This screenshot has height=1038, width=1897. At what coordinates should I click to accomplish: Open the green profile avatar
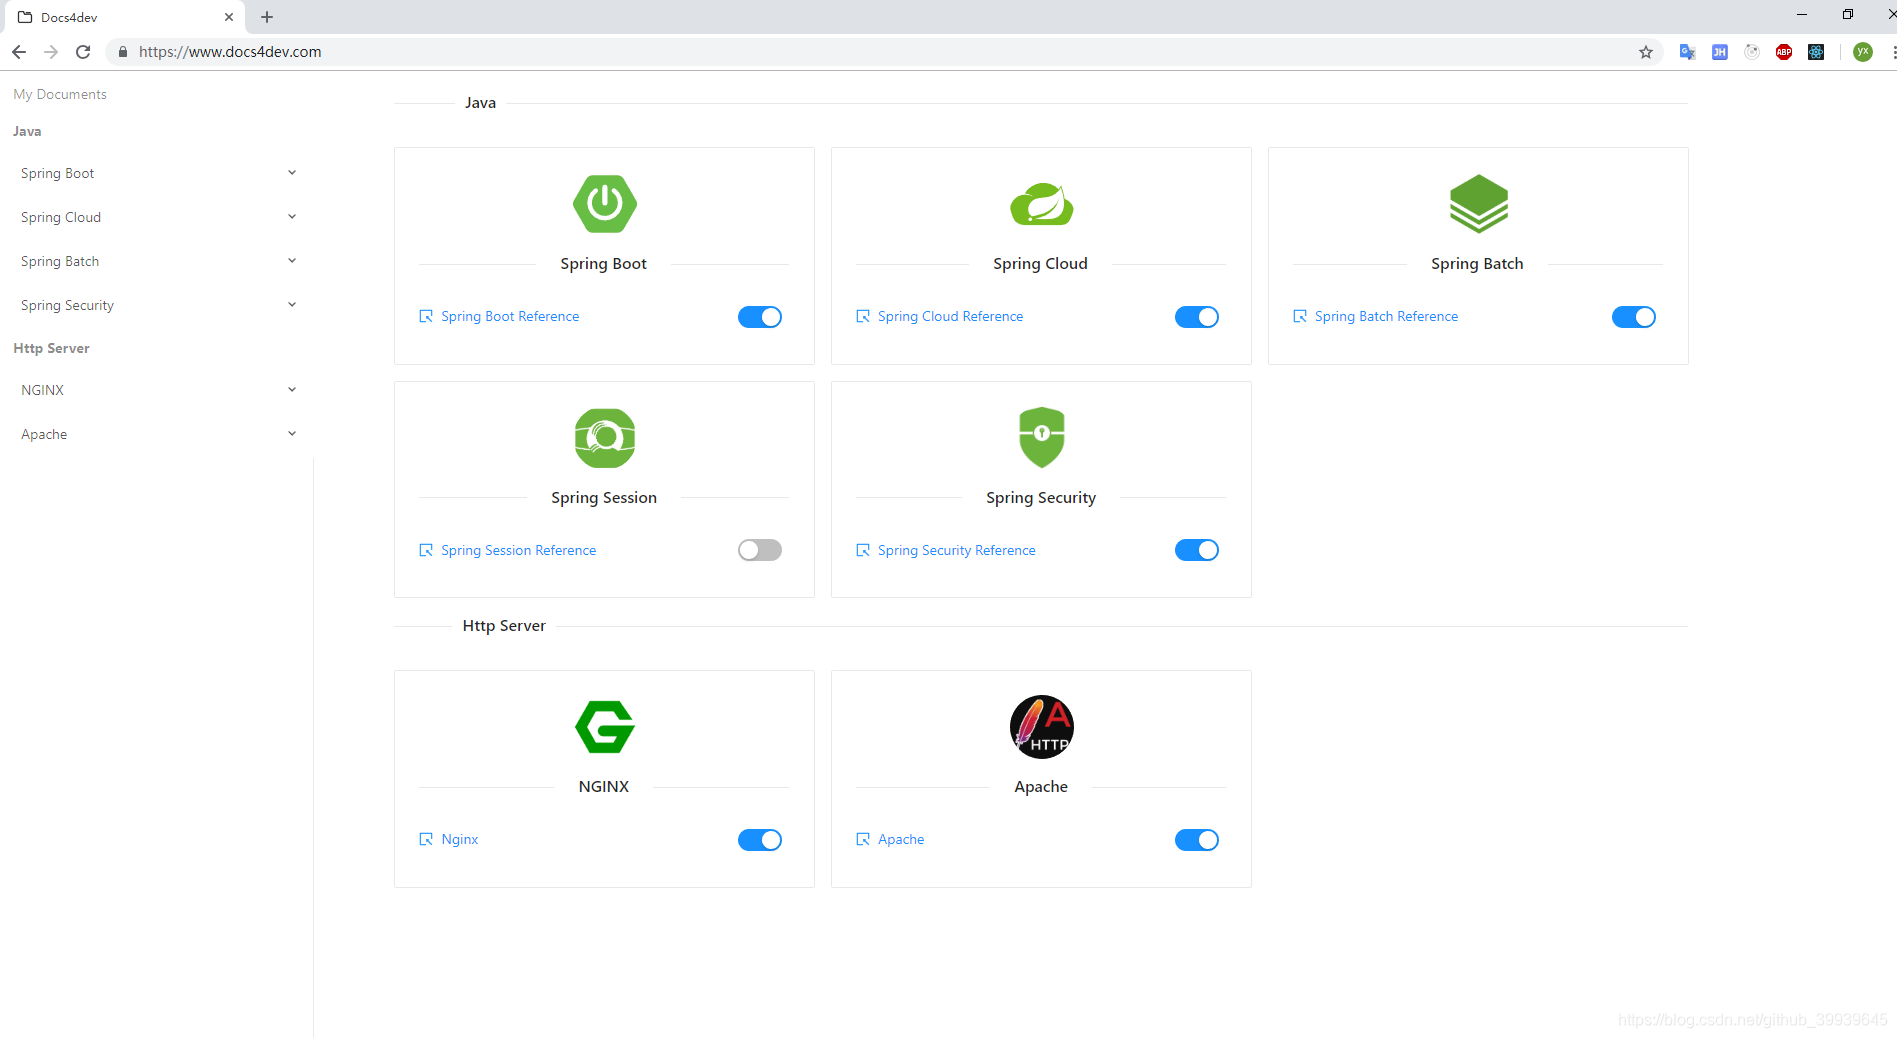tap(1863, 52)
